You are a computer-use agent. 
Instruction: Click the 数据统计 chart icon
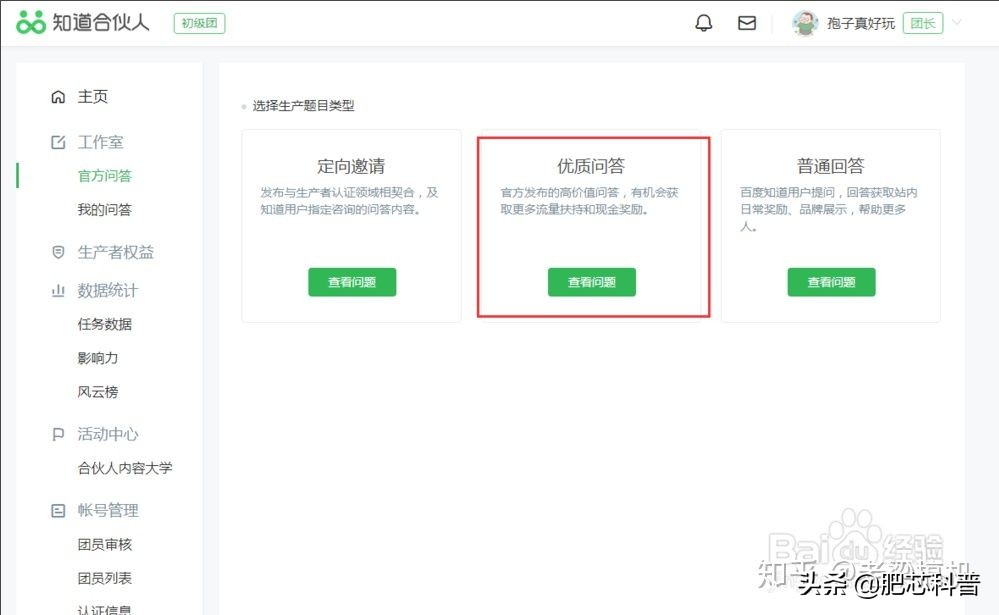tap(58, 290)
